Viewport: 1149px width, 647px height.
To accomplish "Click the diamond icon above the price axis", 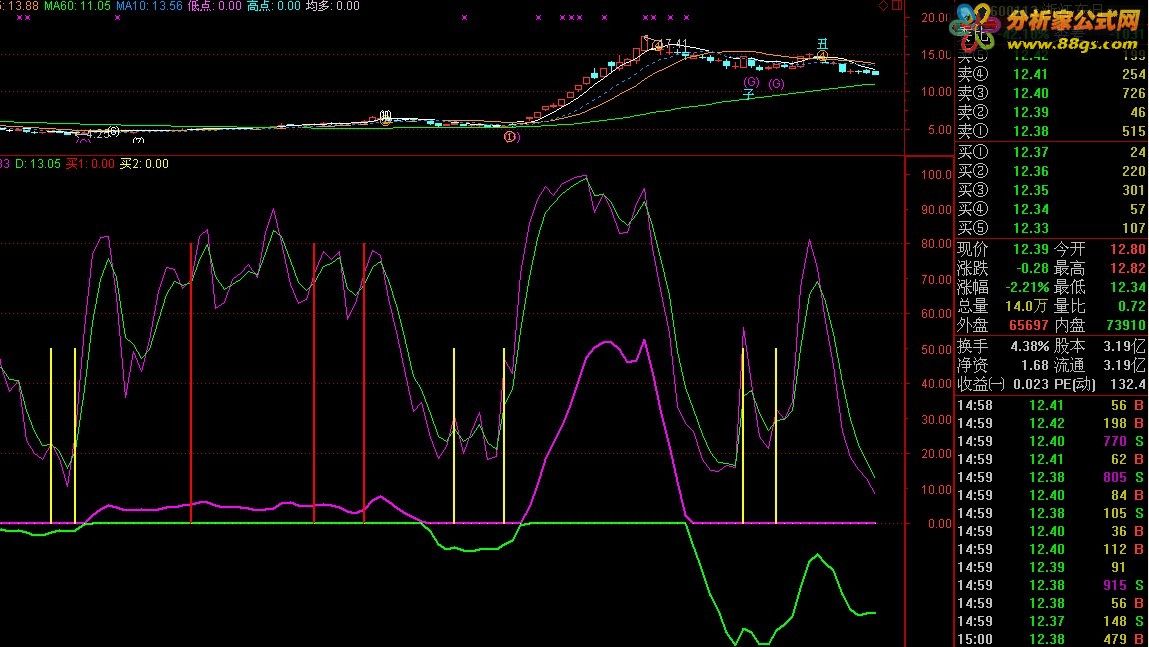I will pos(883,6).
